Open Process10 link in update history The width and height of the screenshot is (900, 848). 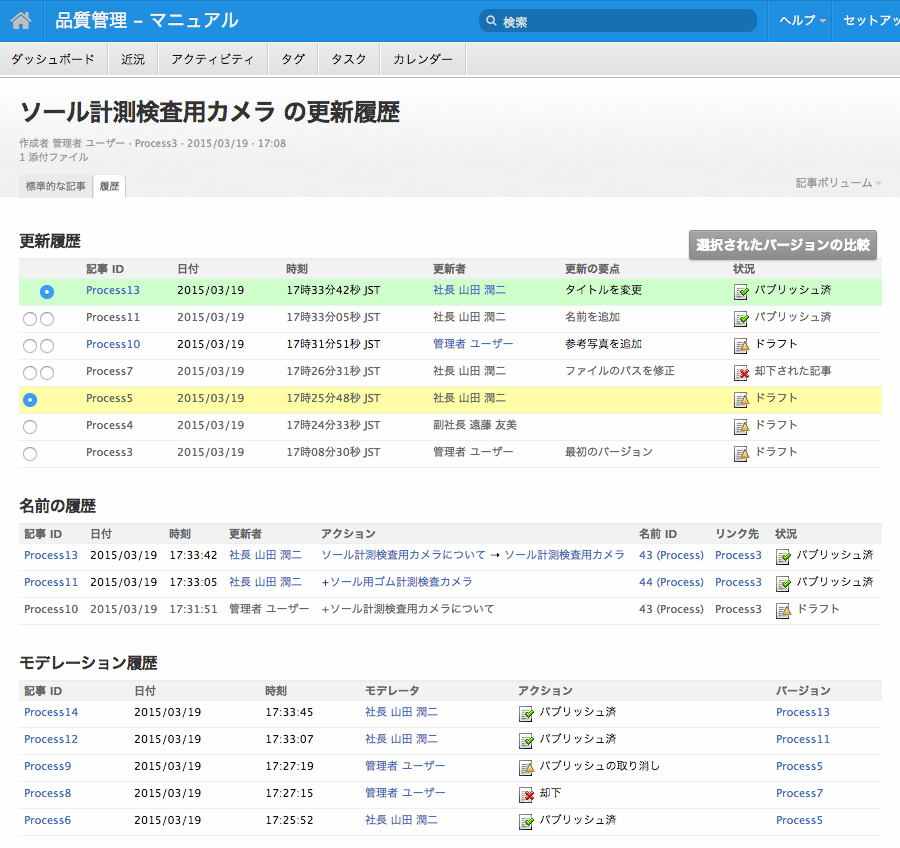[x=112, y=344]
